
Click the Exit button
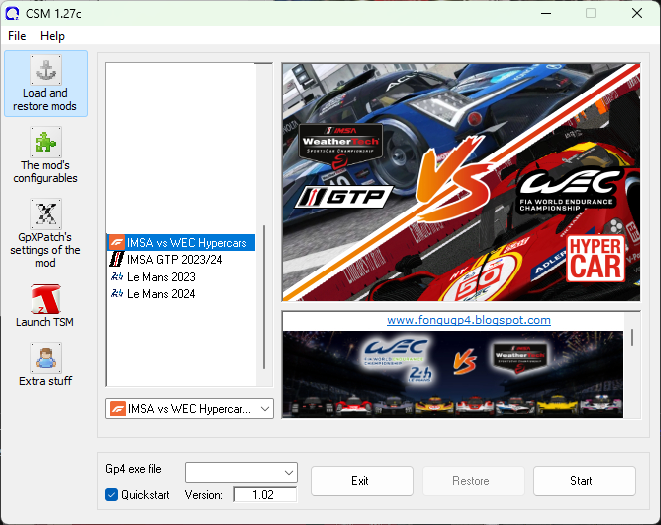click(362, 481)
